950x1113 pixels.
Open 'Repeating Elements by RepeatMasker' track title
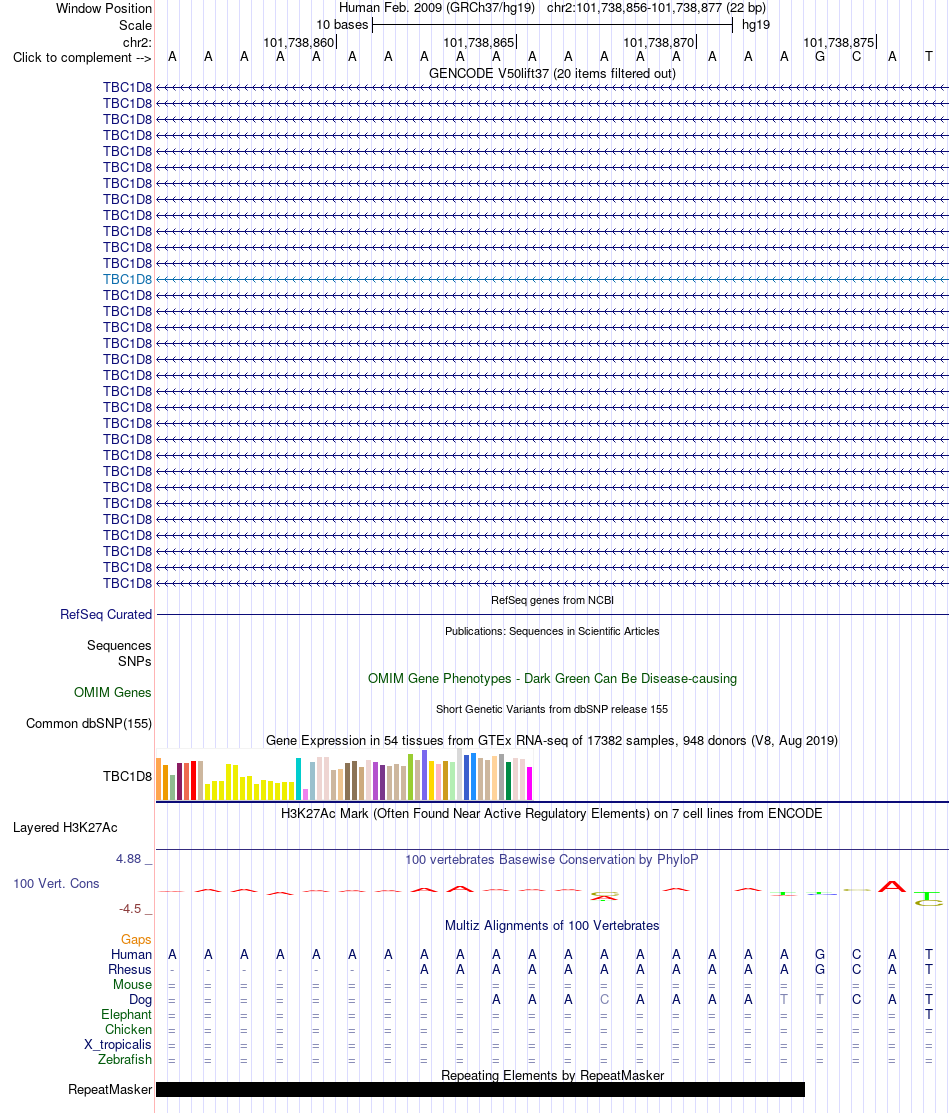pos(552,1075)
